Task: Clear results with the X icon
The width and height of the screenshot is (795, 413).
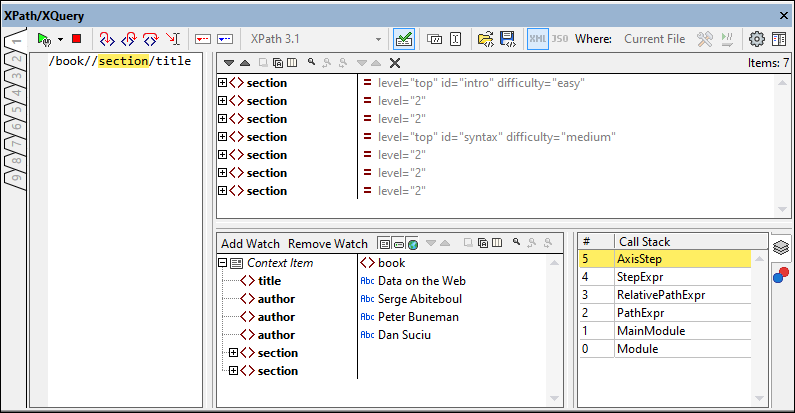Action: coord(395,62)
